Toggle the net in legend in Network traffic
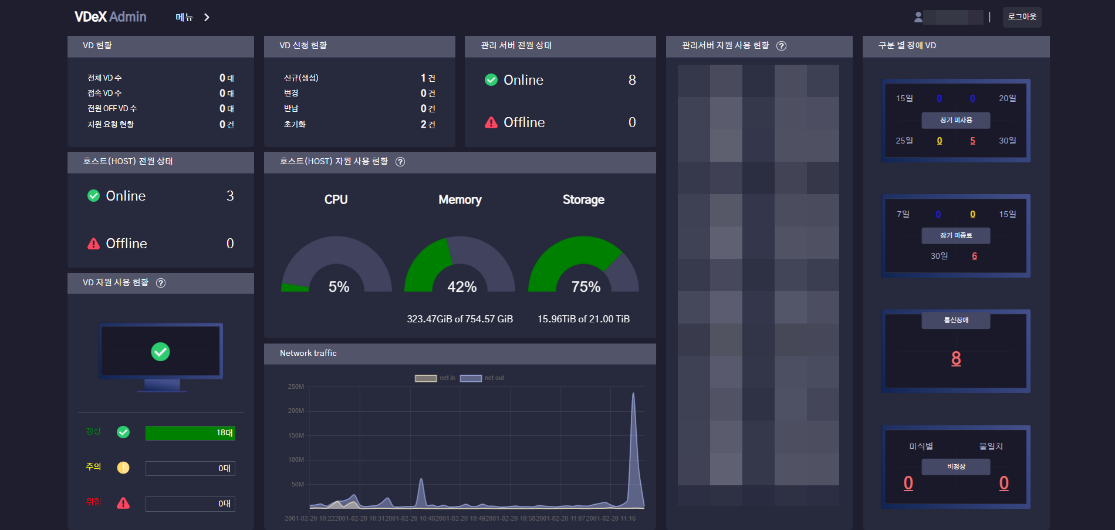 (x=435, y=378)
